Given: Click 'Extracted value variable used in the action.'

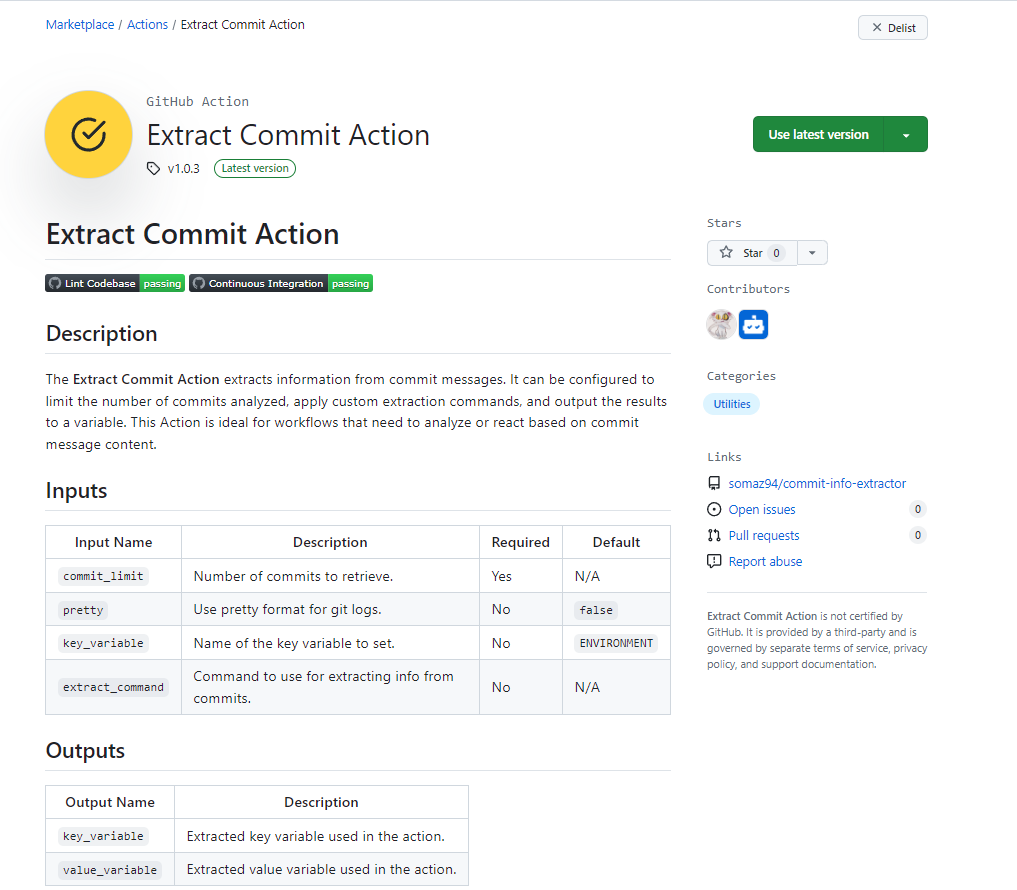Looking at the screenshot, I should click(x=322, y=869).
